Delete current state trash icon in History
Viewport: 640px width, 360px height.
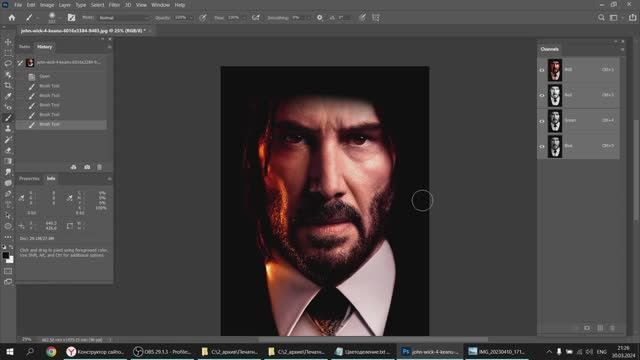[100, 167]
